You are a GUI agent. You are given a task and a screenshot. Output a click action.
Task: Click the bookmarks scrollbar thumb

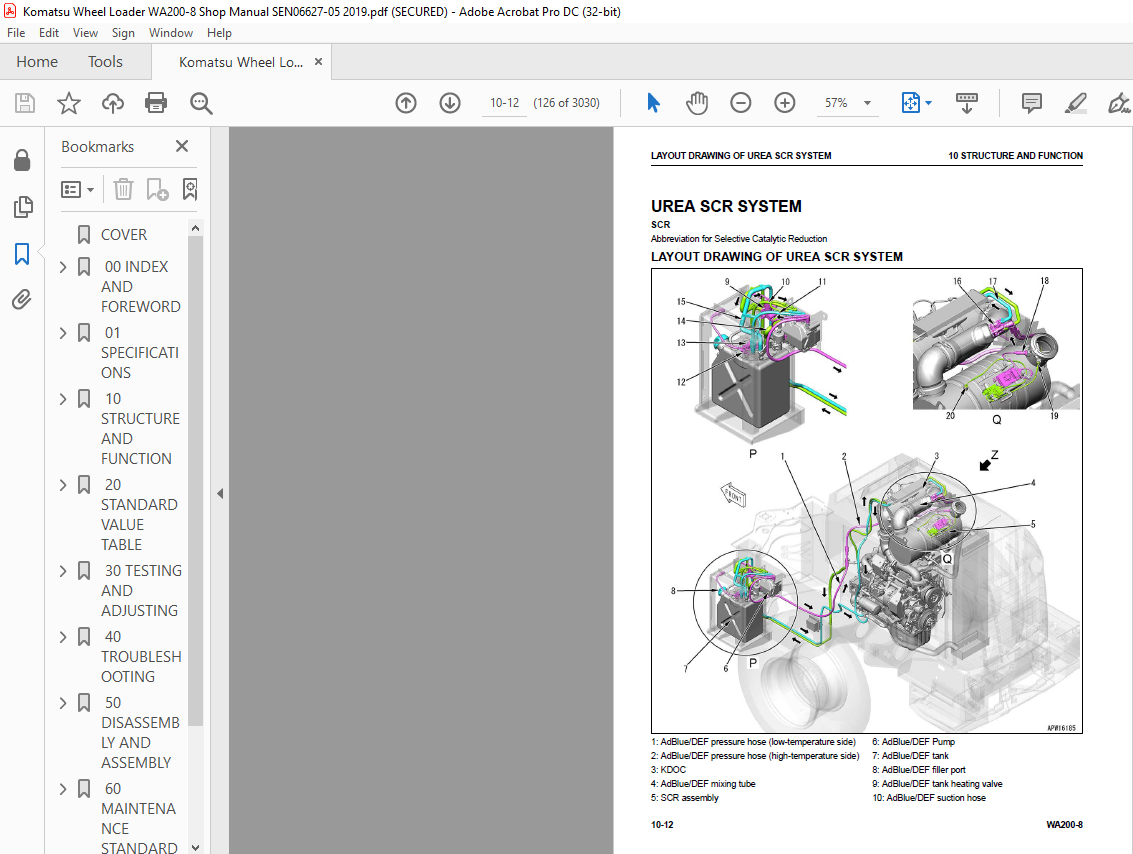click(x=195, y=480)
